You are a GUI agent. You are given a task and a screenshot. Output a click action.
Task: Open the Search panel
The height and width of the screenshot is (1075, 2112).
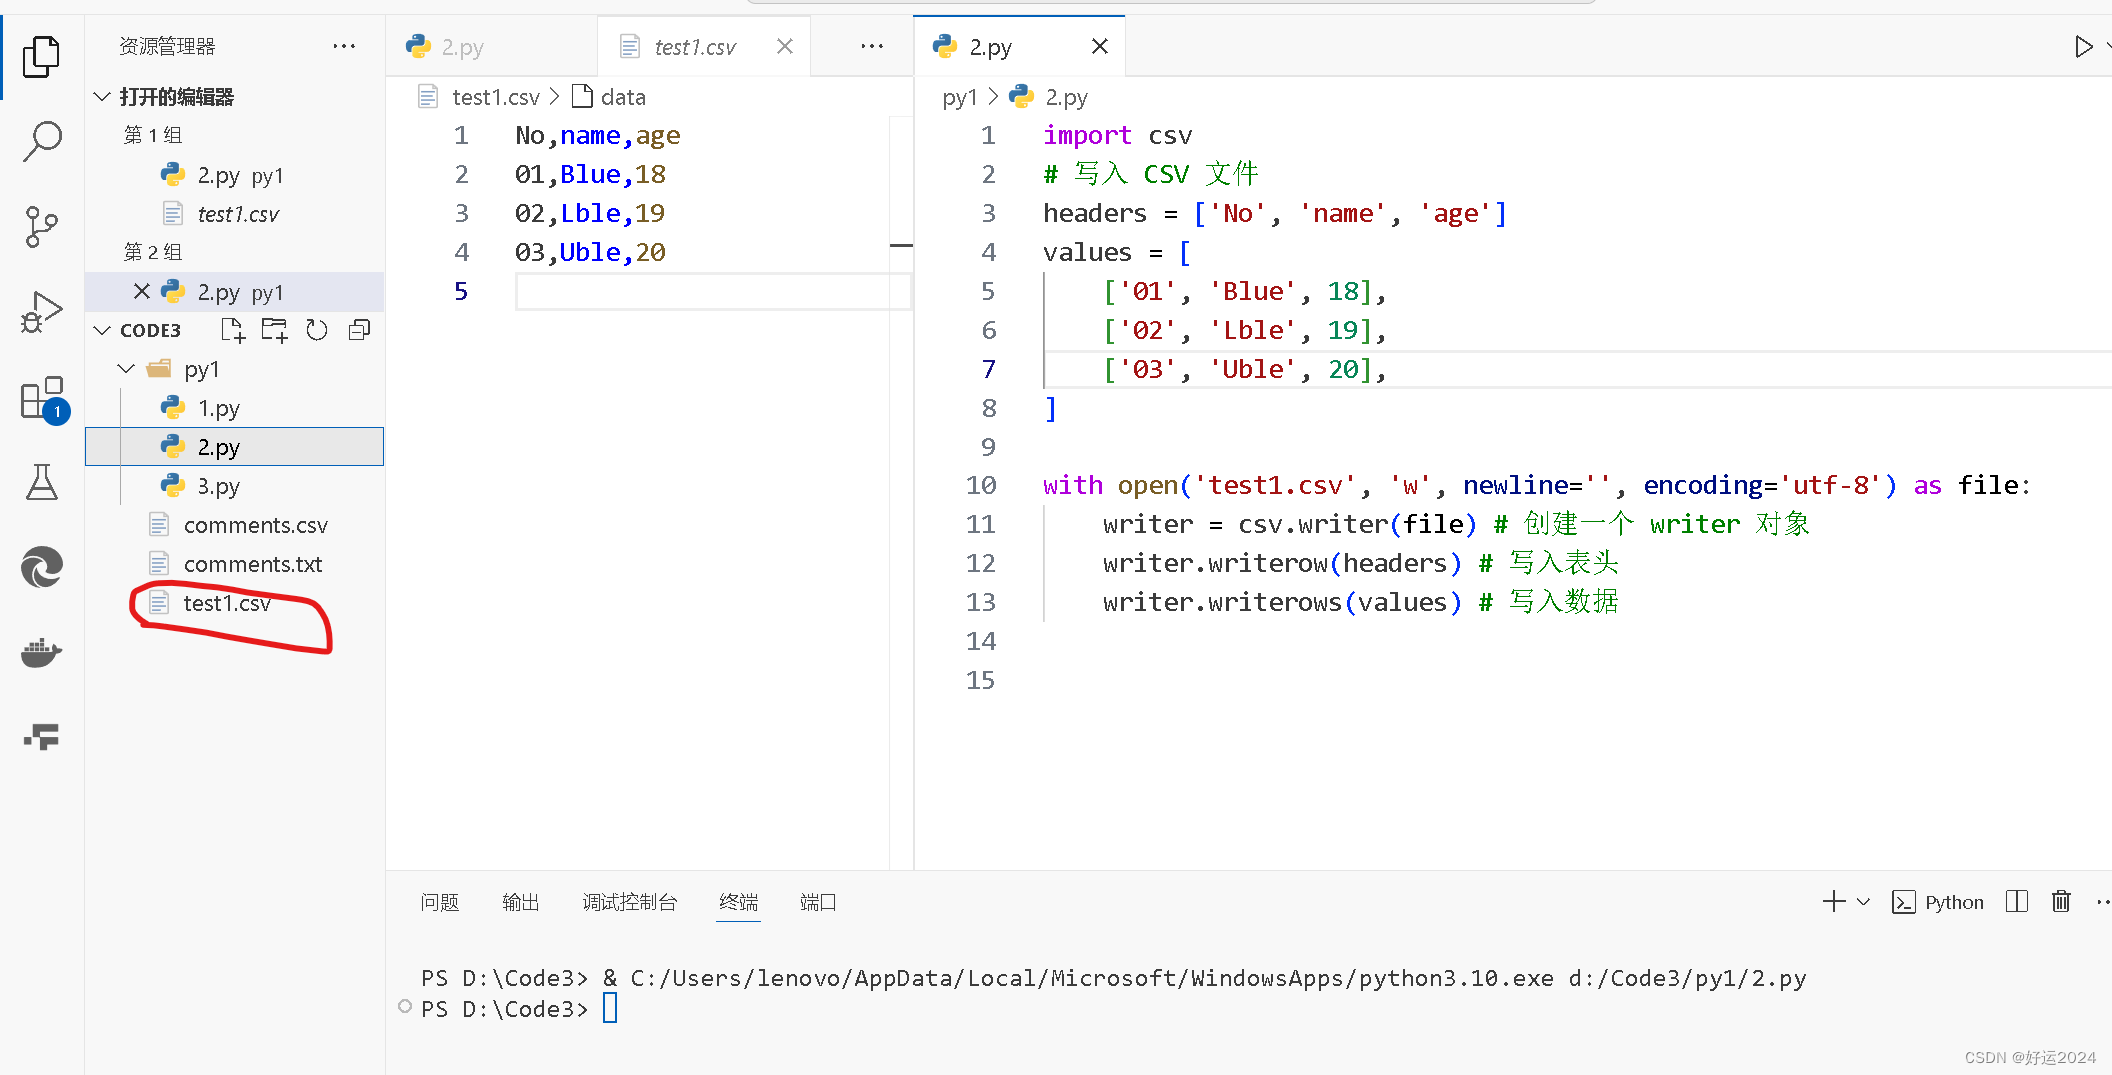coord(41,142)
